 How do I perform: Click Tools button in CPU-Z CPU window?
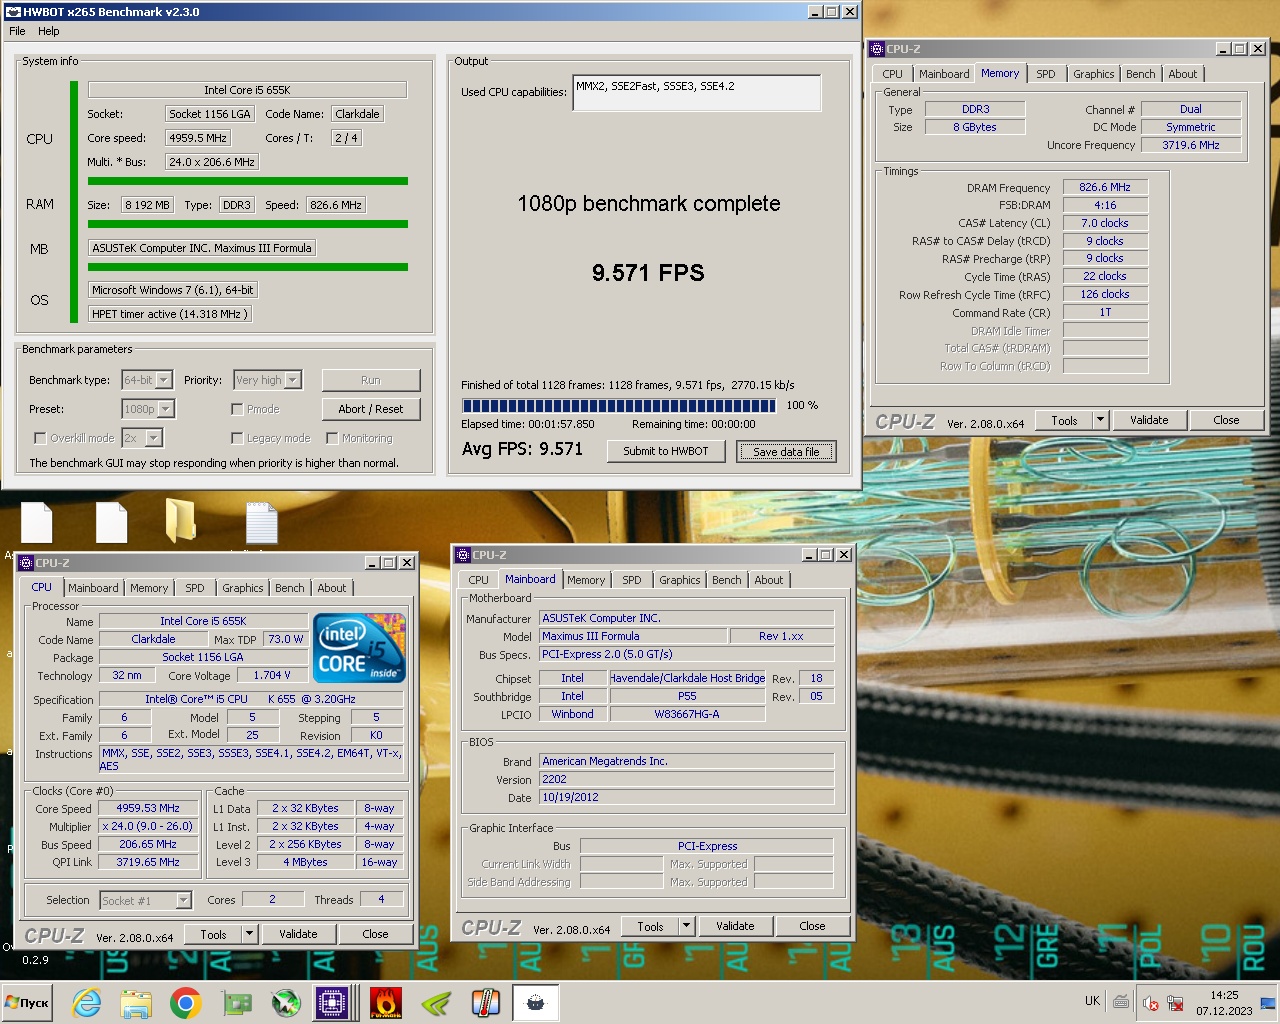click(213, 934)
